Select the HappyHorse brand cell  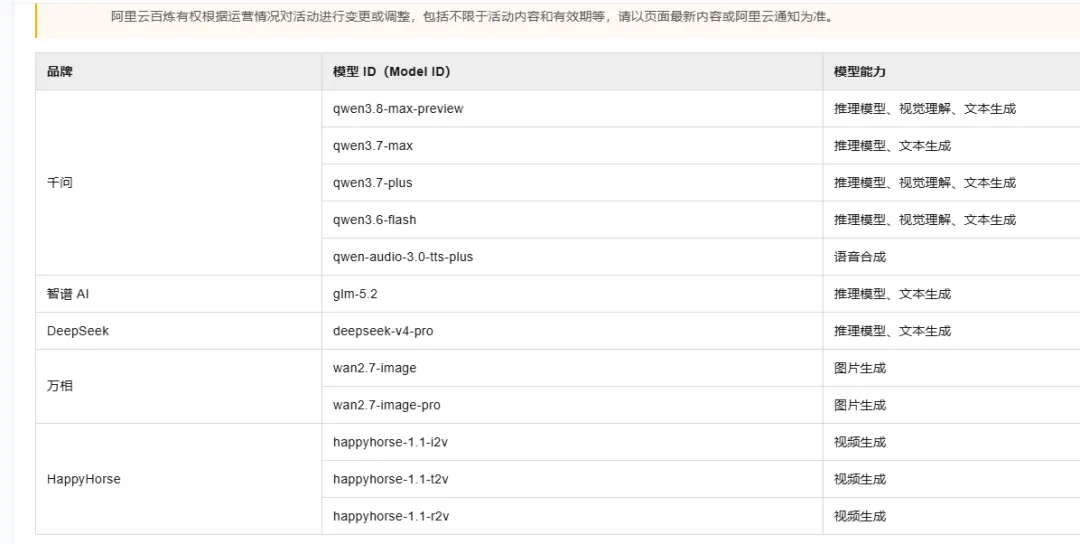[178, 479]
